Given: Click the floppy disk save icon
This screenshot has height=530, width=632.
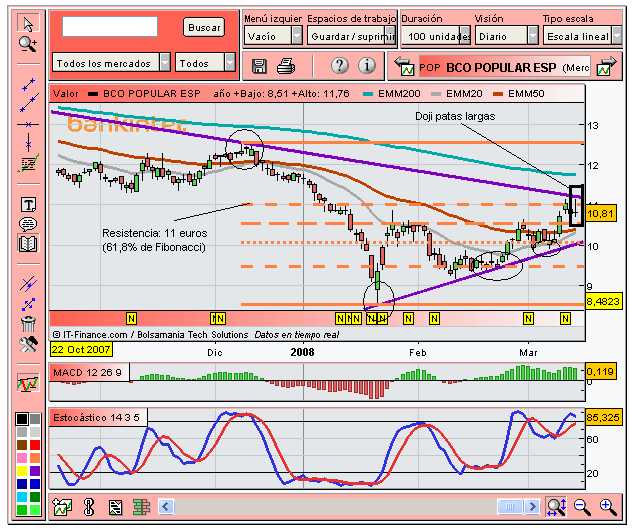Looking at the screenshot, I should 259,66.
